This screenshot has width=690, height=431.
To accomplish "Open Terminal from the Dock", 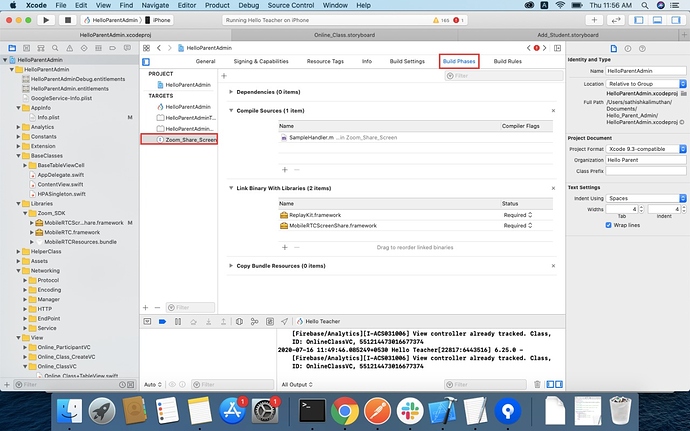I will [312, 410].
